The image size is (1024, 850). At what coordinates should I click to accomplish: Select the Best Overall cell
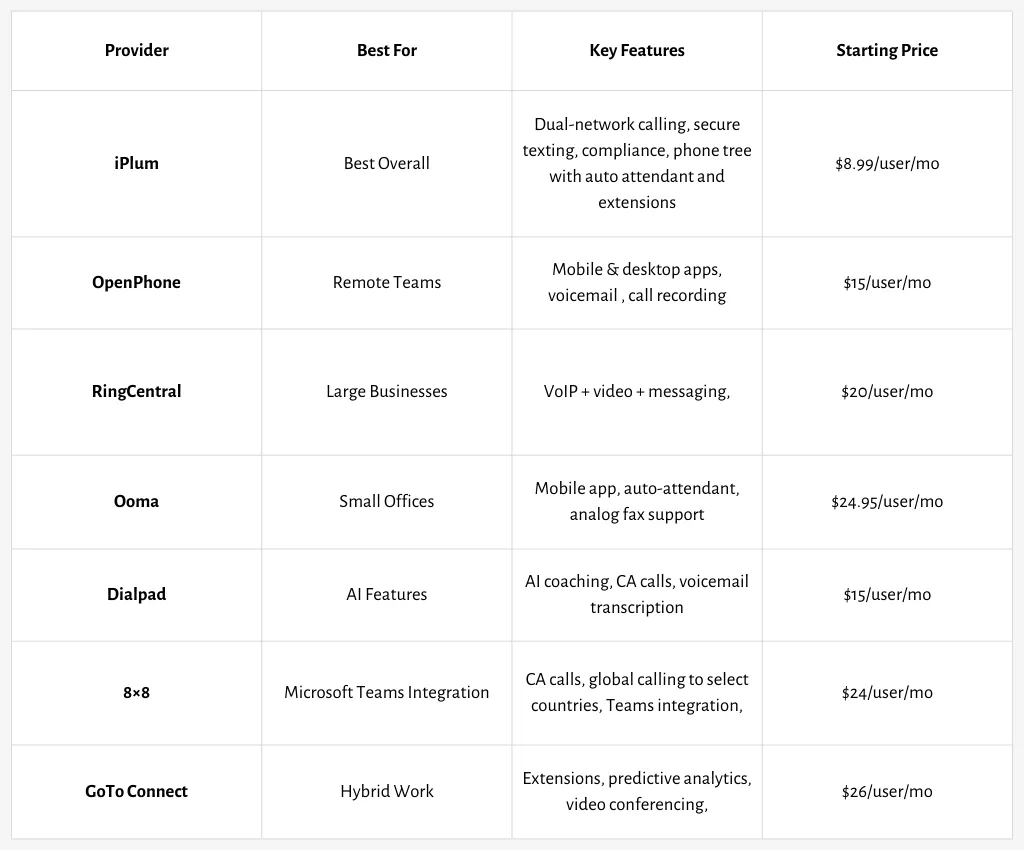[x=387, y=163]
